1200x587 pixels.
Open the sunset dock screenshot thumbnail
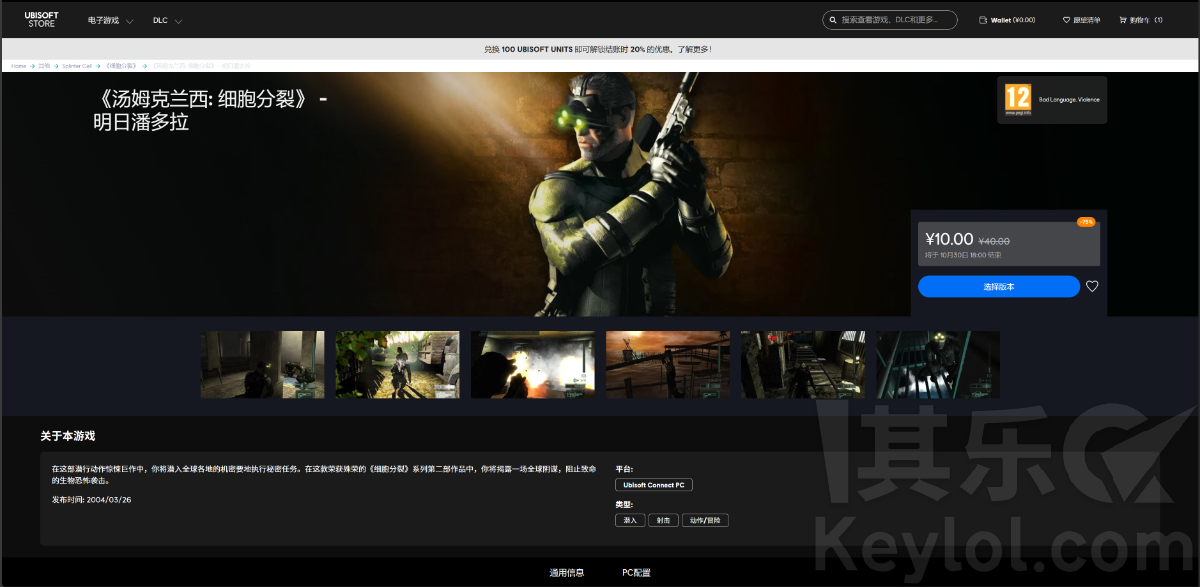(668, 365)
